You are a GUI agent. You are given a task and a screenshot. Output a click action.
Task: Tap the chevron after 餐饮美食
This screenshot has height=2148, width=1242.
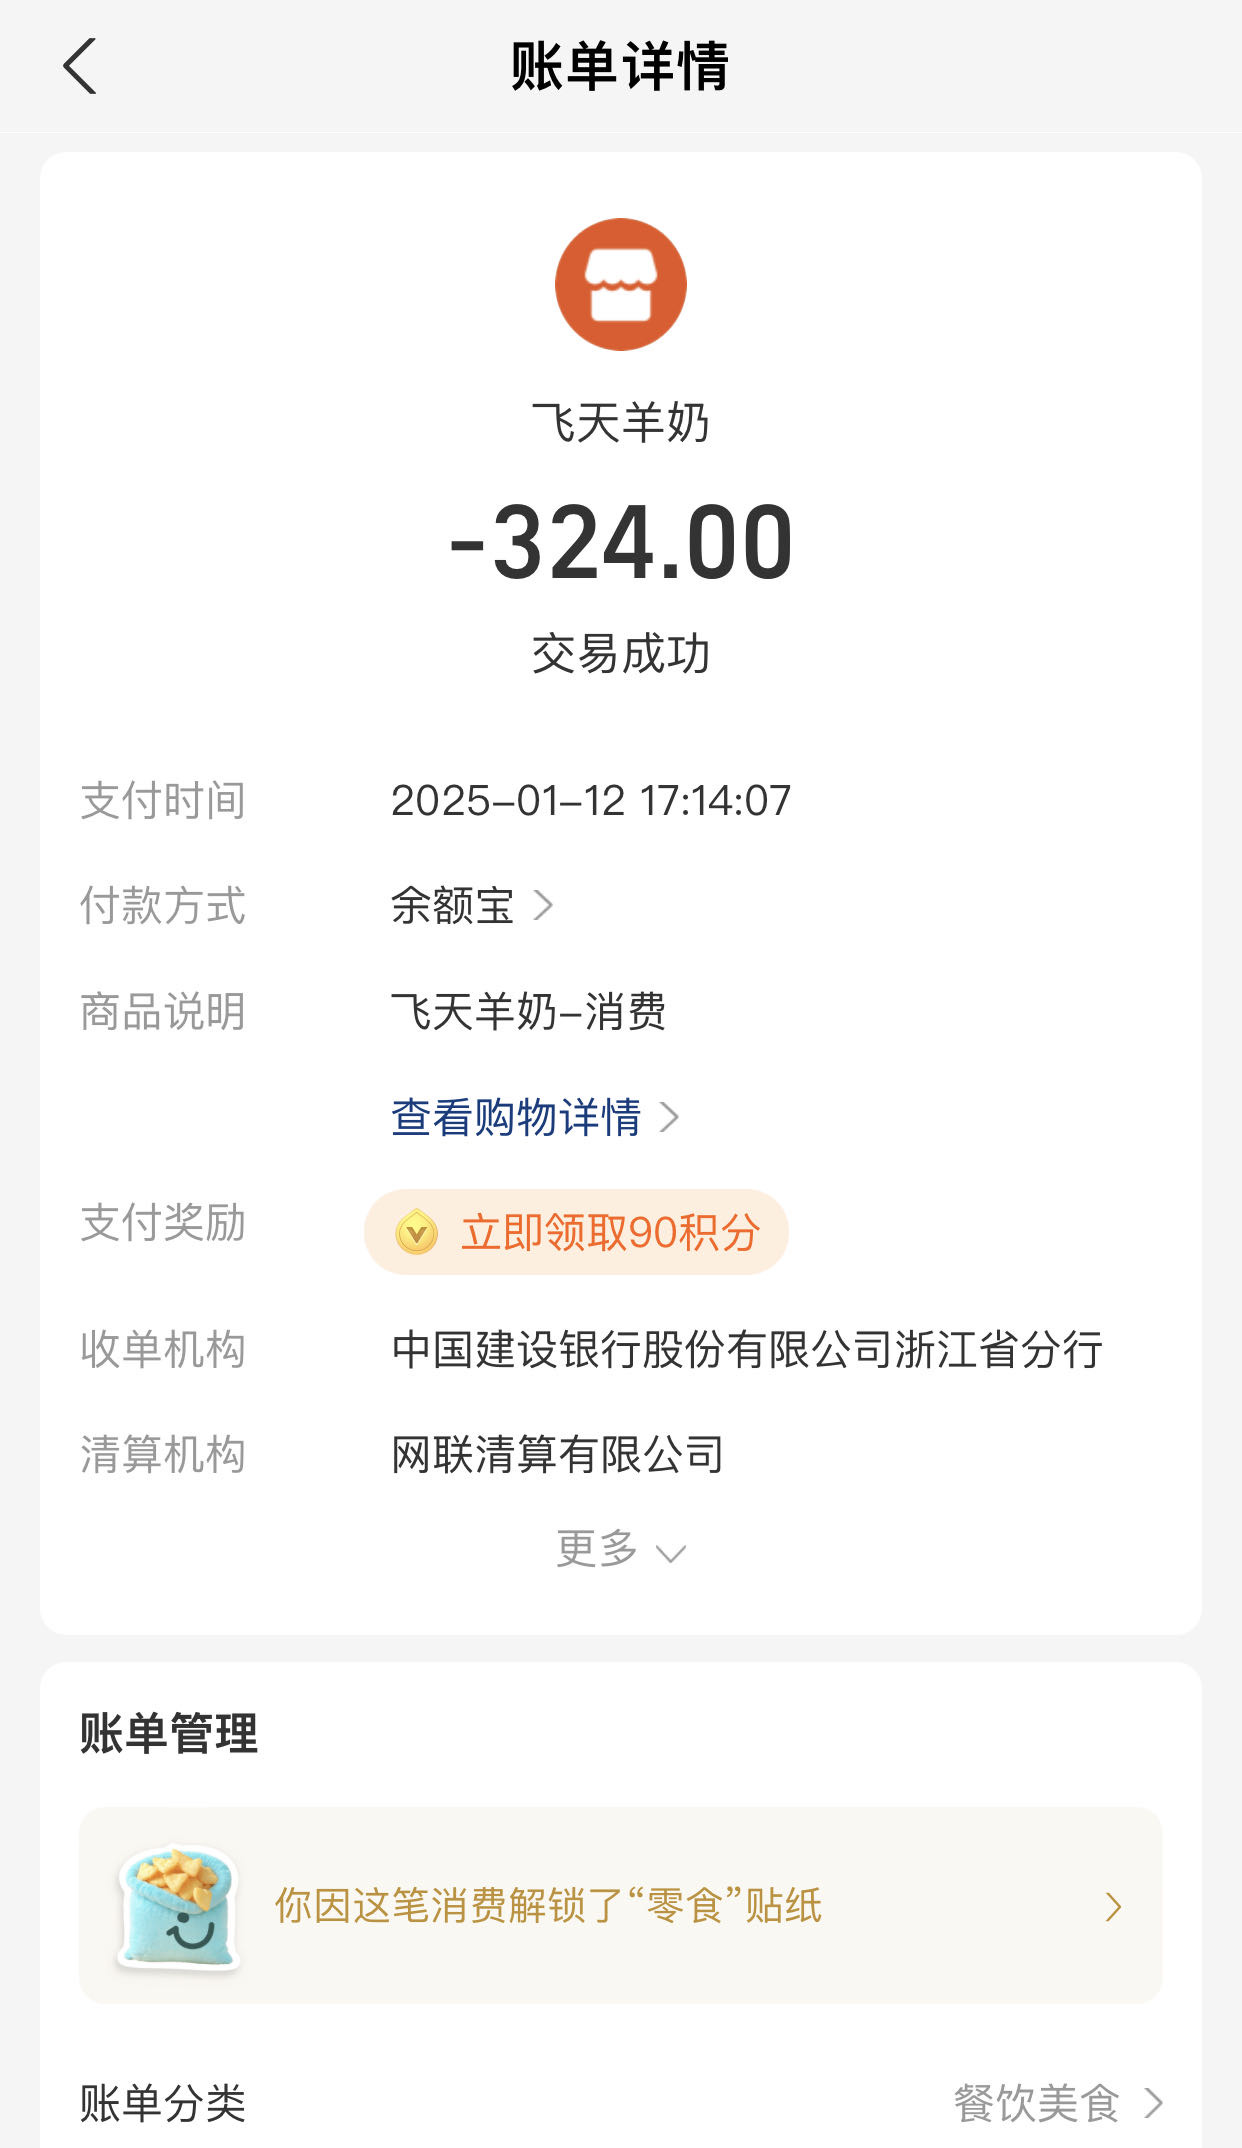pyautogui.click(x=1154, y=2103)
